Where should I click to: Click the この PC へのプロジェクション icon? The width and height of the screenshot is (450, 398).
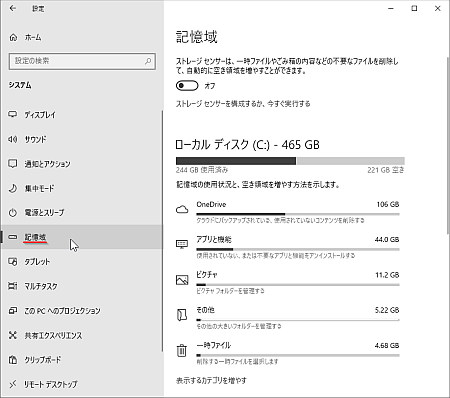[x=13, y=311]
